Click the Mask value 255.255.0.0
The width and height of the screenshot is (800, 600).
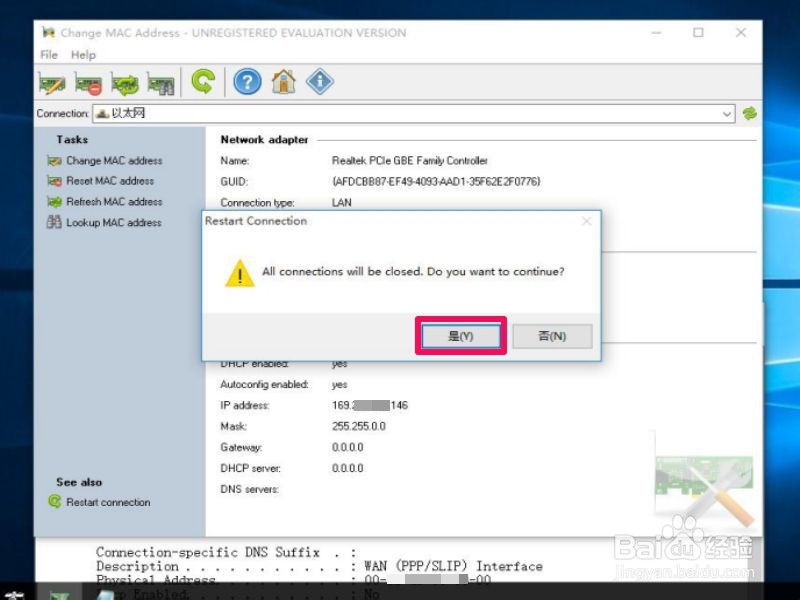click(x=359, y=426)
